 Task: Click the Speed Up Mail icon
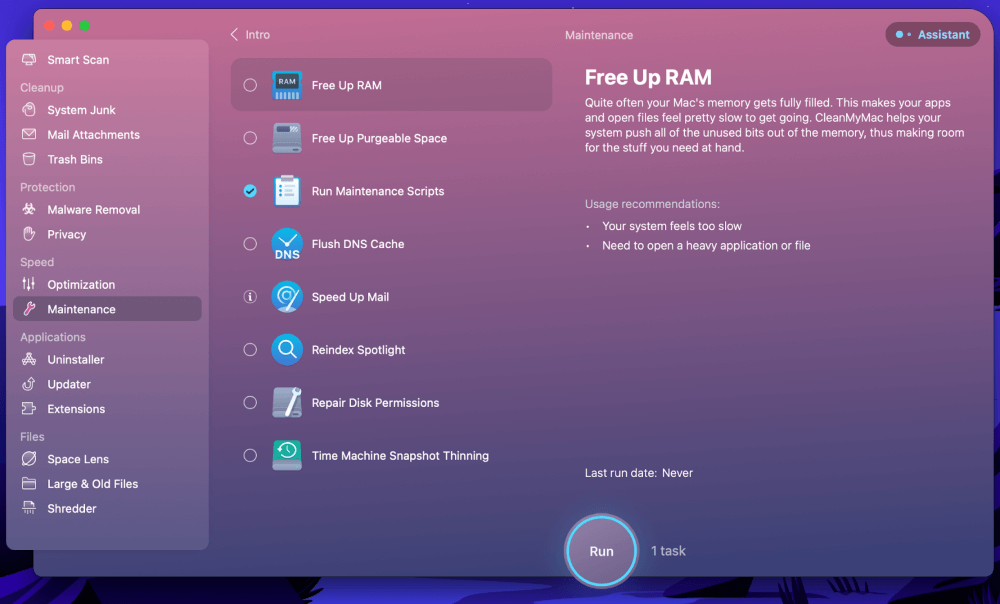[x=287, y=297]
